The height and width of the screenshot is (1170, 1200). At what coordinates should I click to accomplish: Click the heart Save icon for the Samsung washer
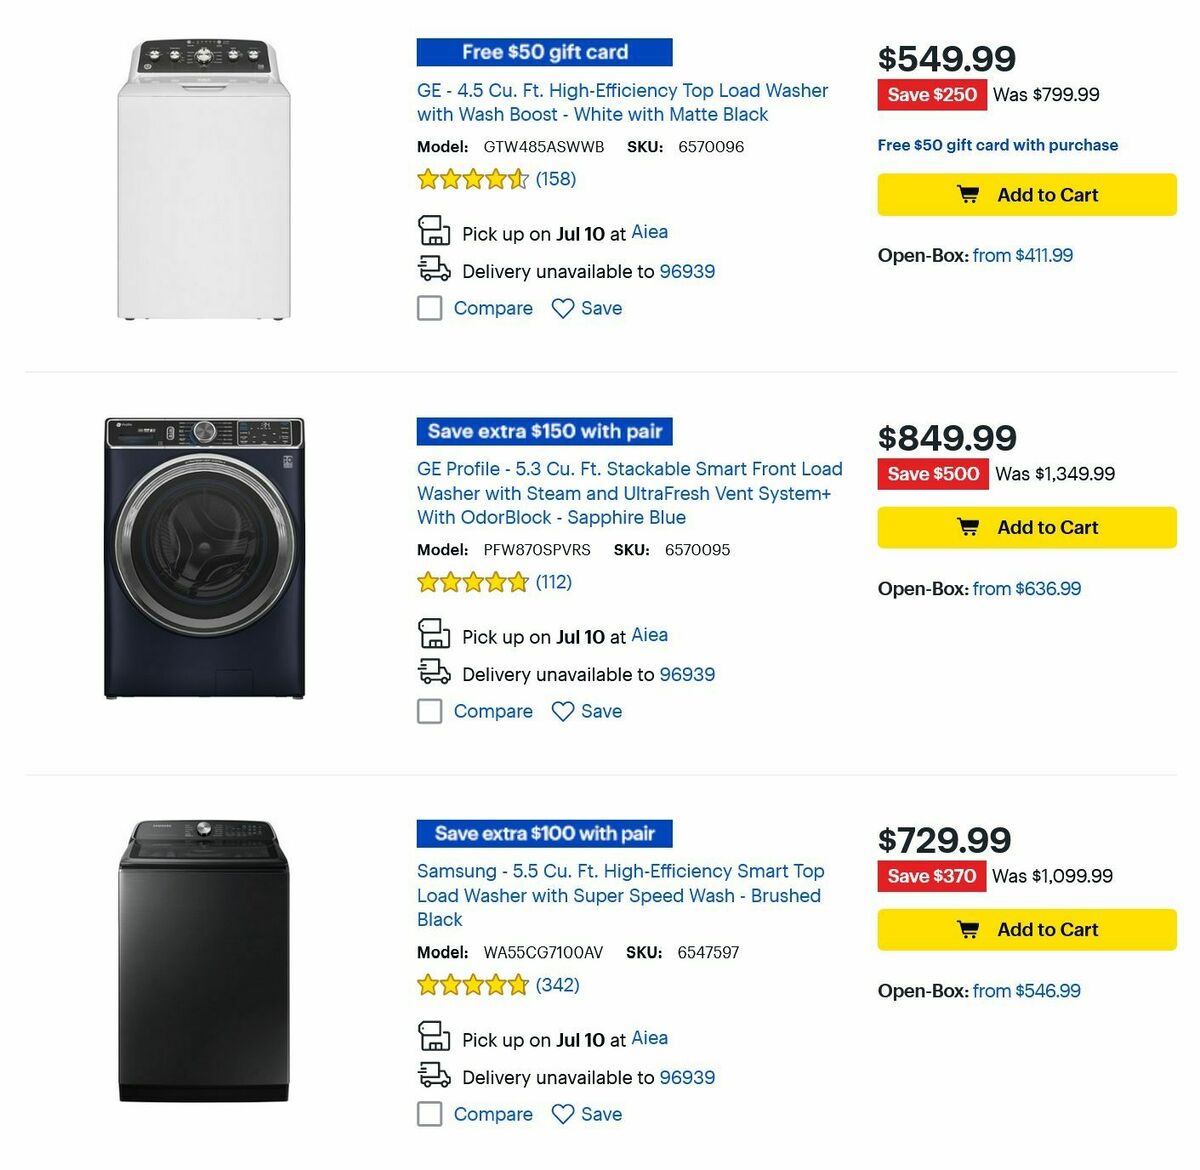pyautogui.click(x=563, y=1114)
